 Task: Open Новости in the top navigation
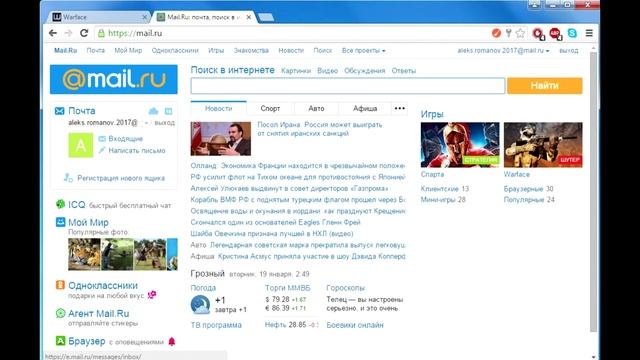point(291,51)
